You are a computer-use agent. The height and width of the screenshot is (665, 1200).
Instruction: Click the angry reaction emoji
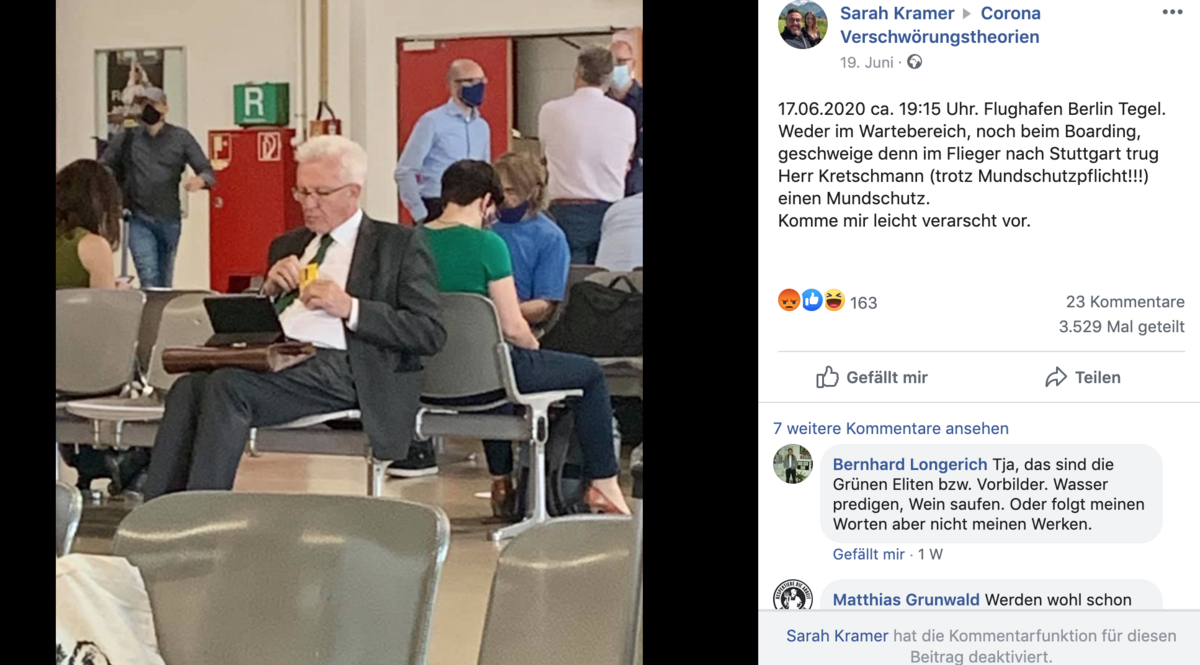click(789, 300)
